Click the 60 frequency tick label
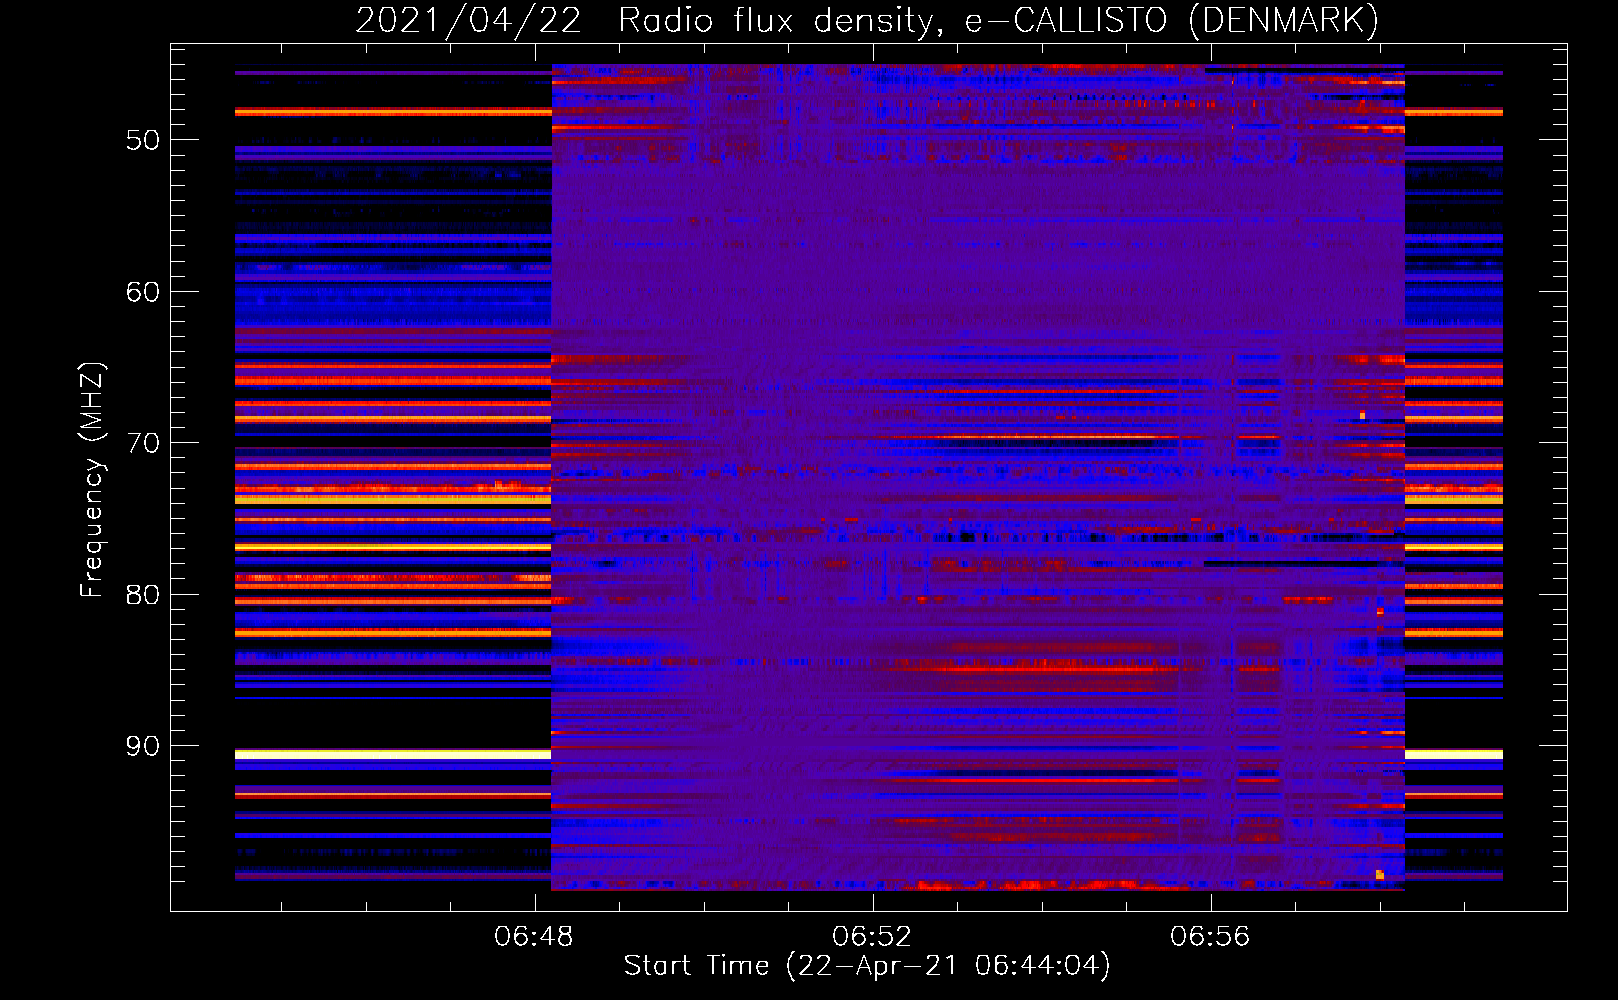This screenshot has width=1618, height=1000. [x=143, y=292]
